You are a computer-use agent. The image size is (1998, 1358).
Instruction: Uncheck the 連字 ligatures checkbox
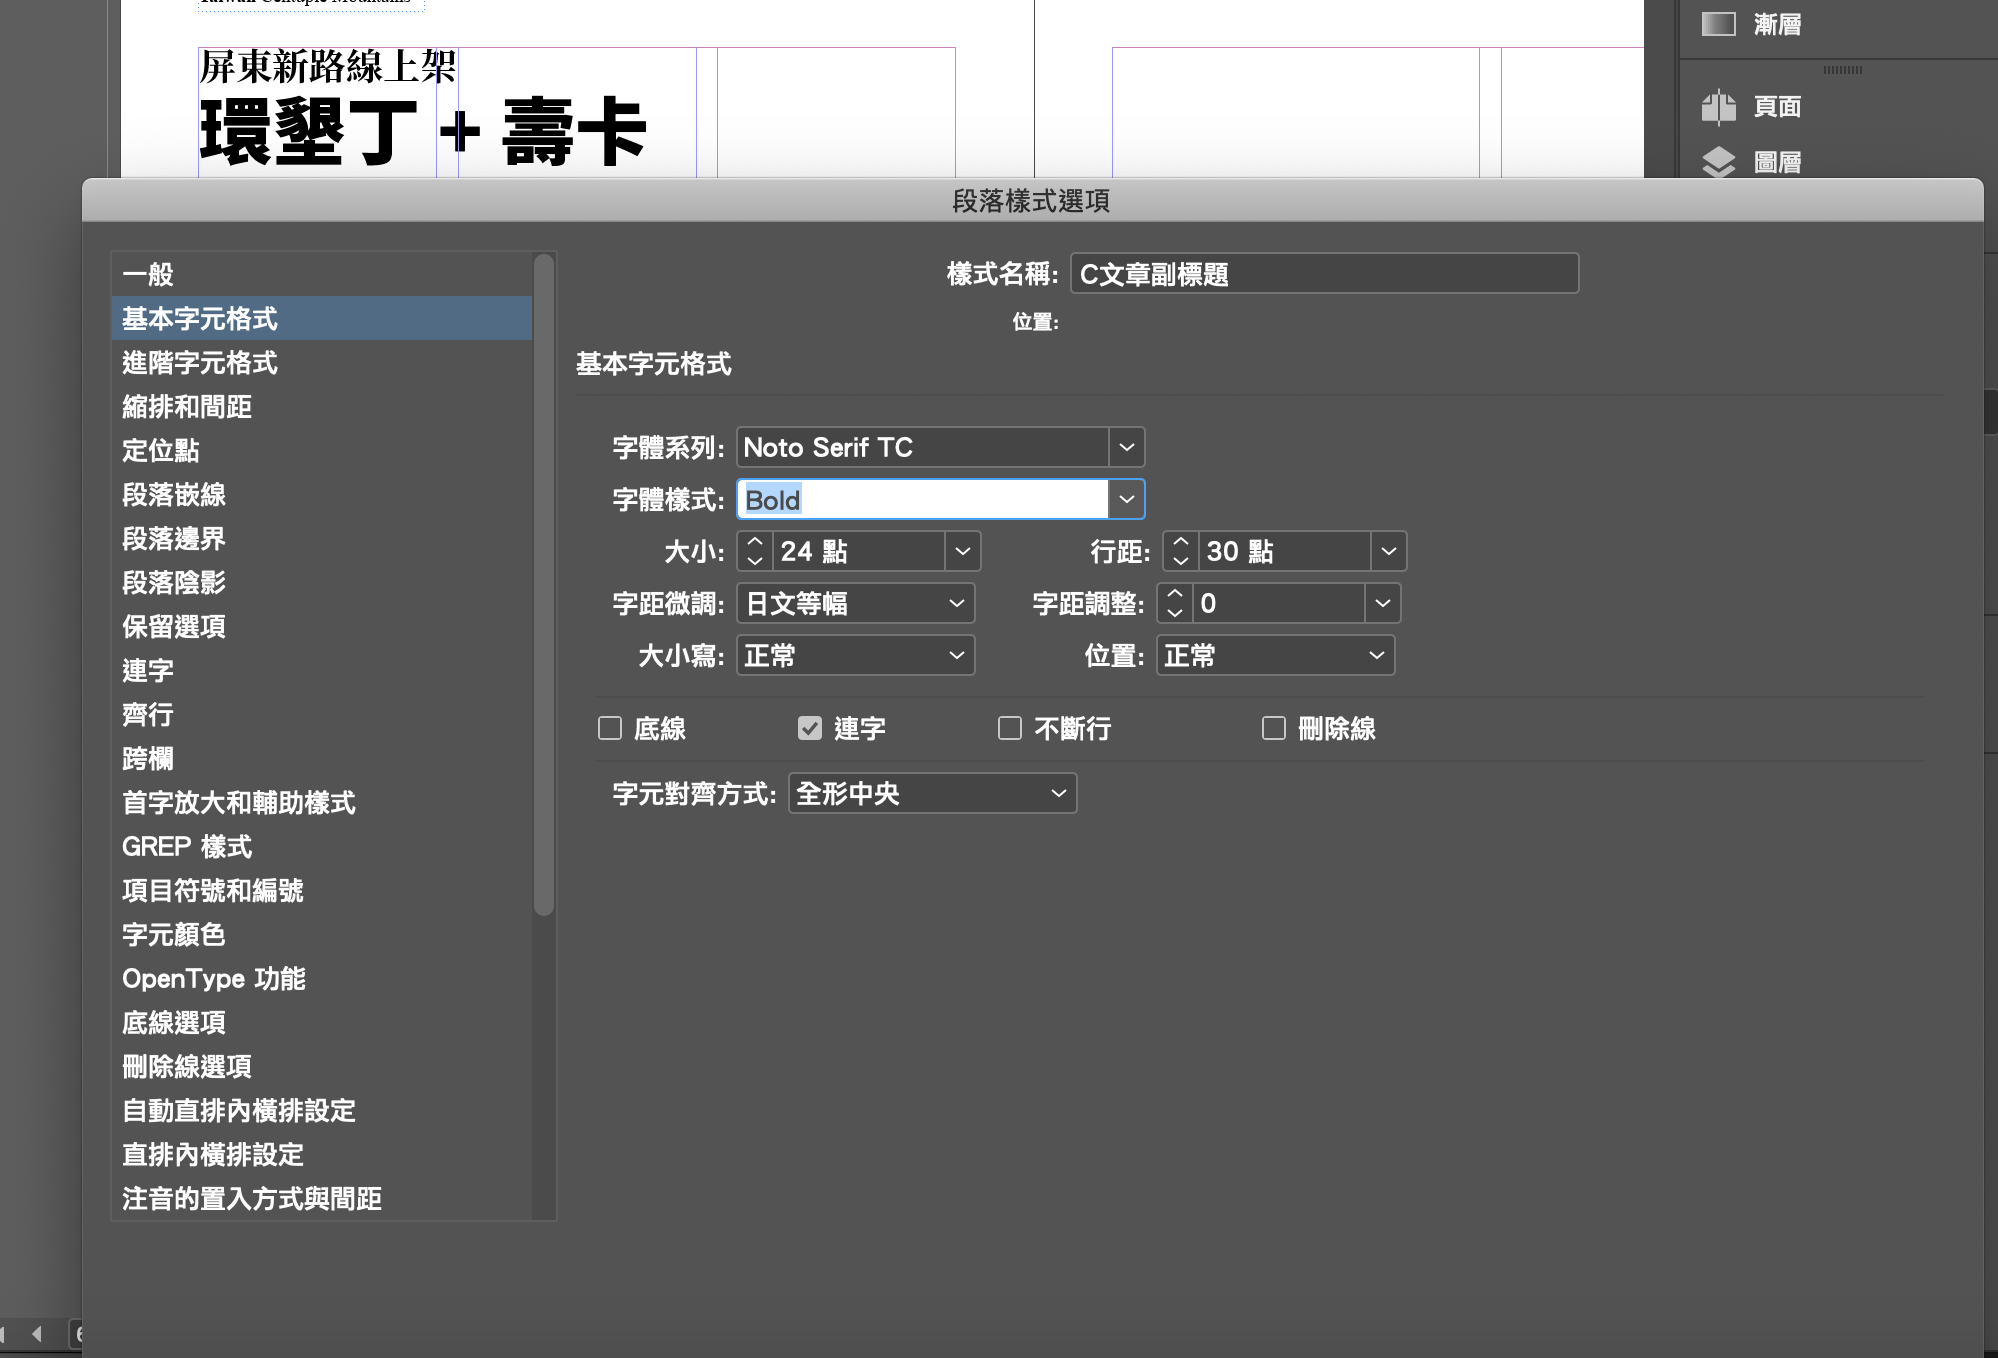click(810, 728)
